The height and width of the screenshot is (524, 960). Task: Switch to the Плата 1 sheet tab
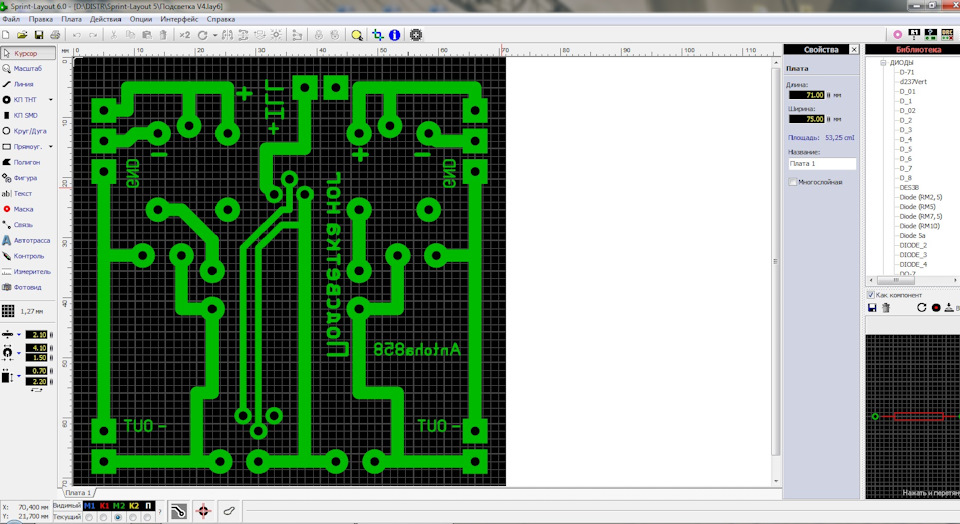[78, 493]
